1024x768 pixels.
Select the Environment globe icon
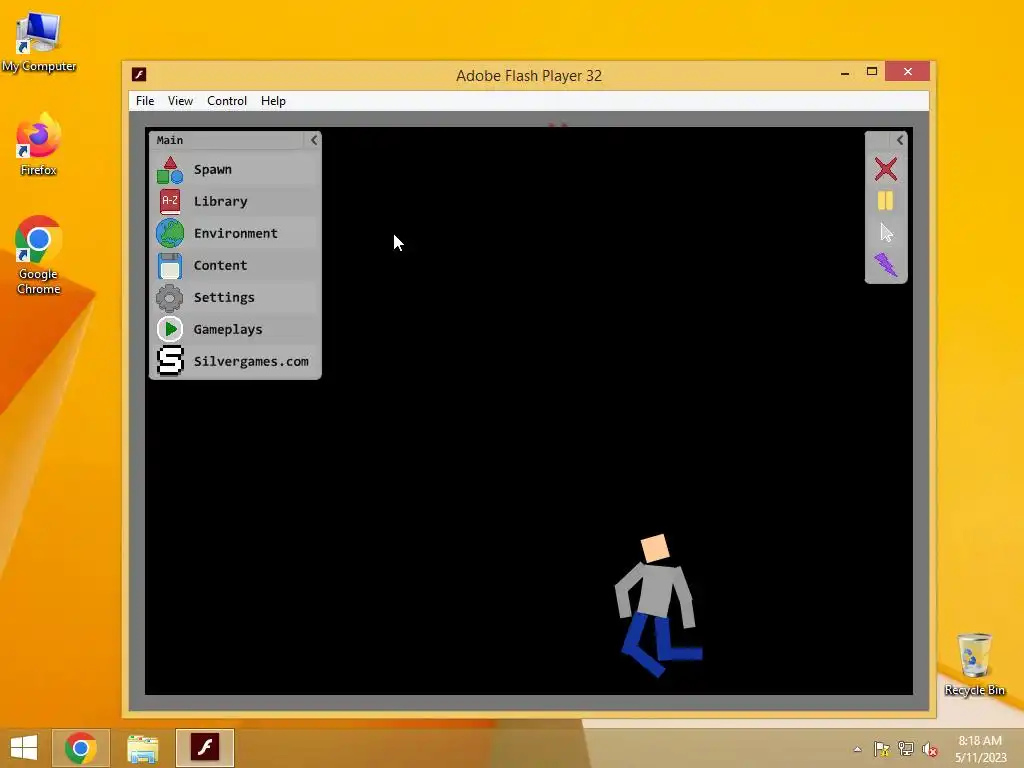tap(170, 234)
